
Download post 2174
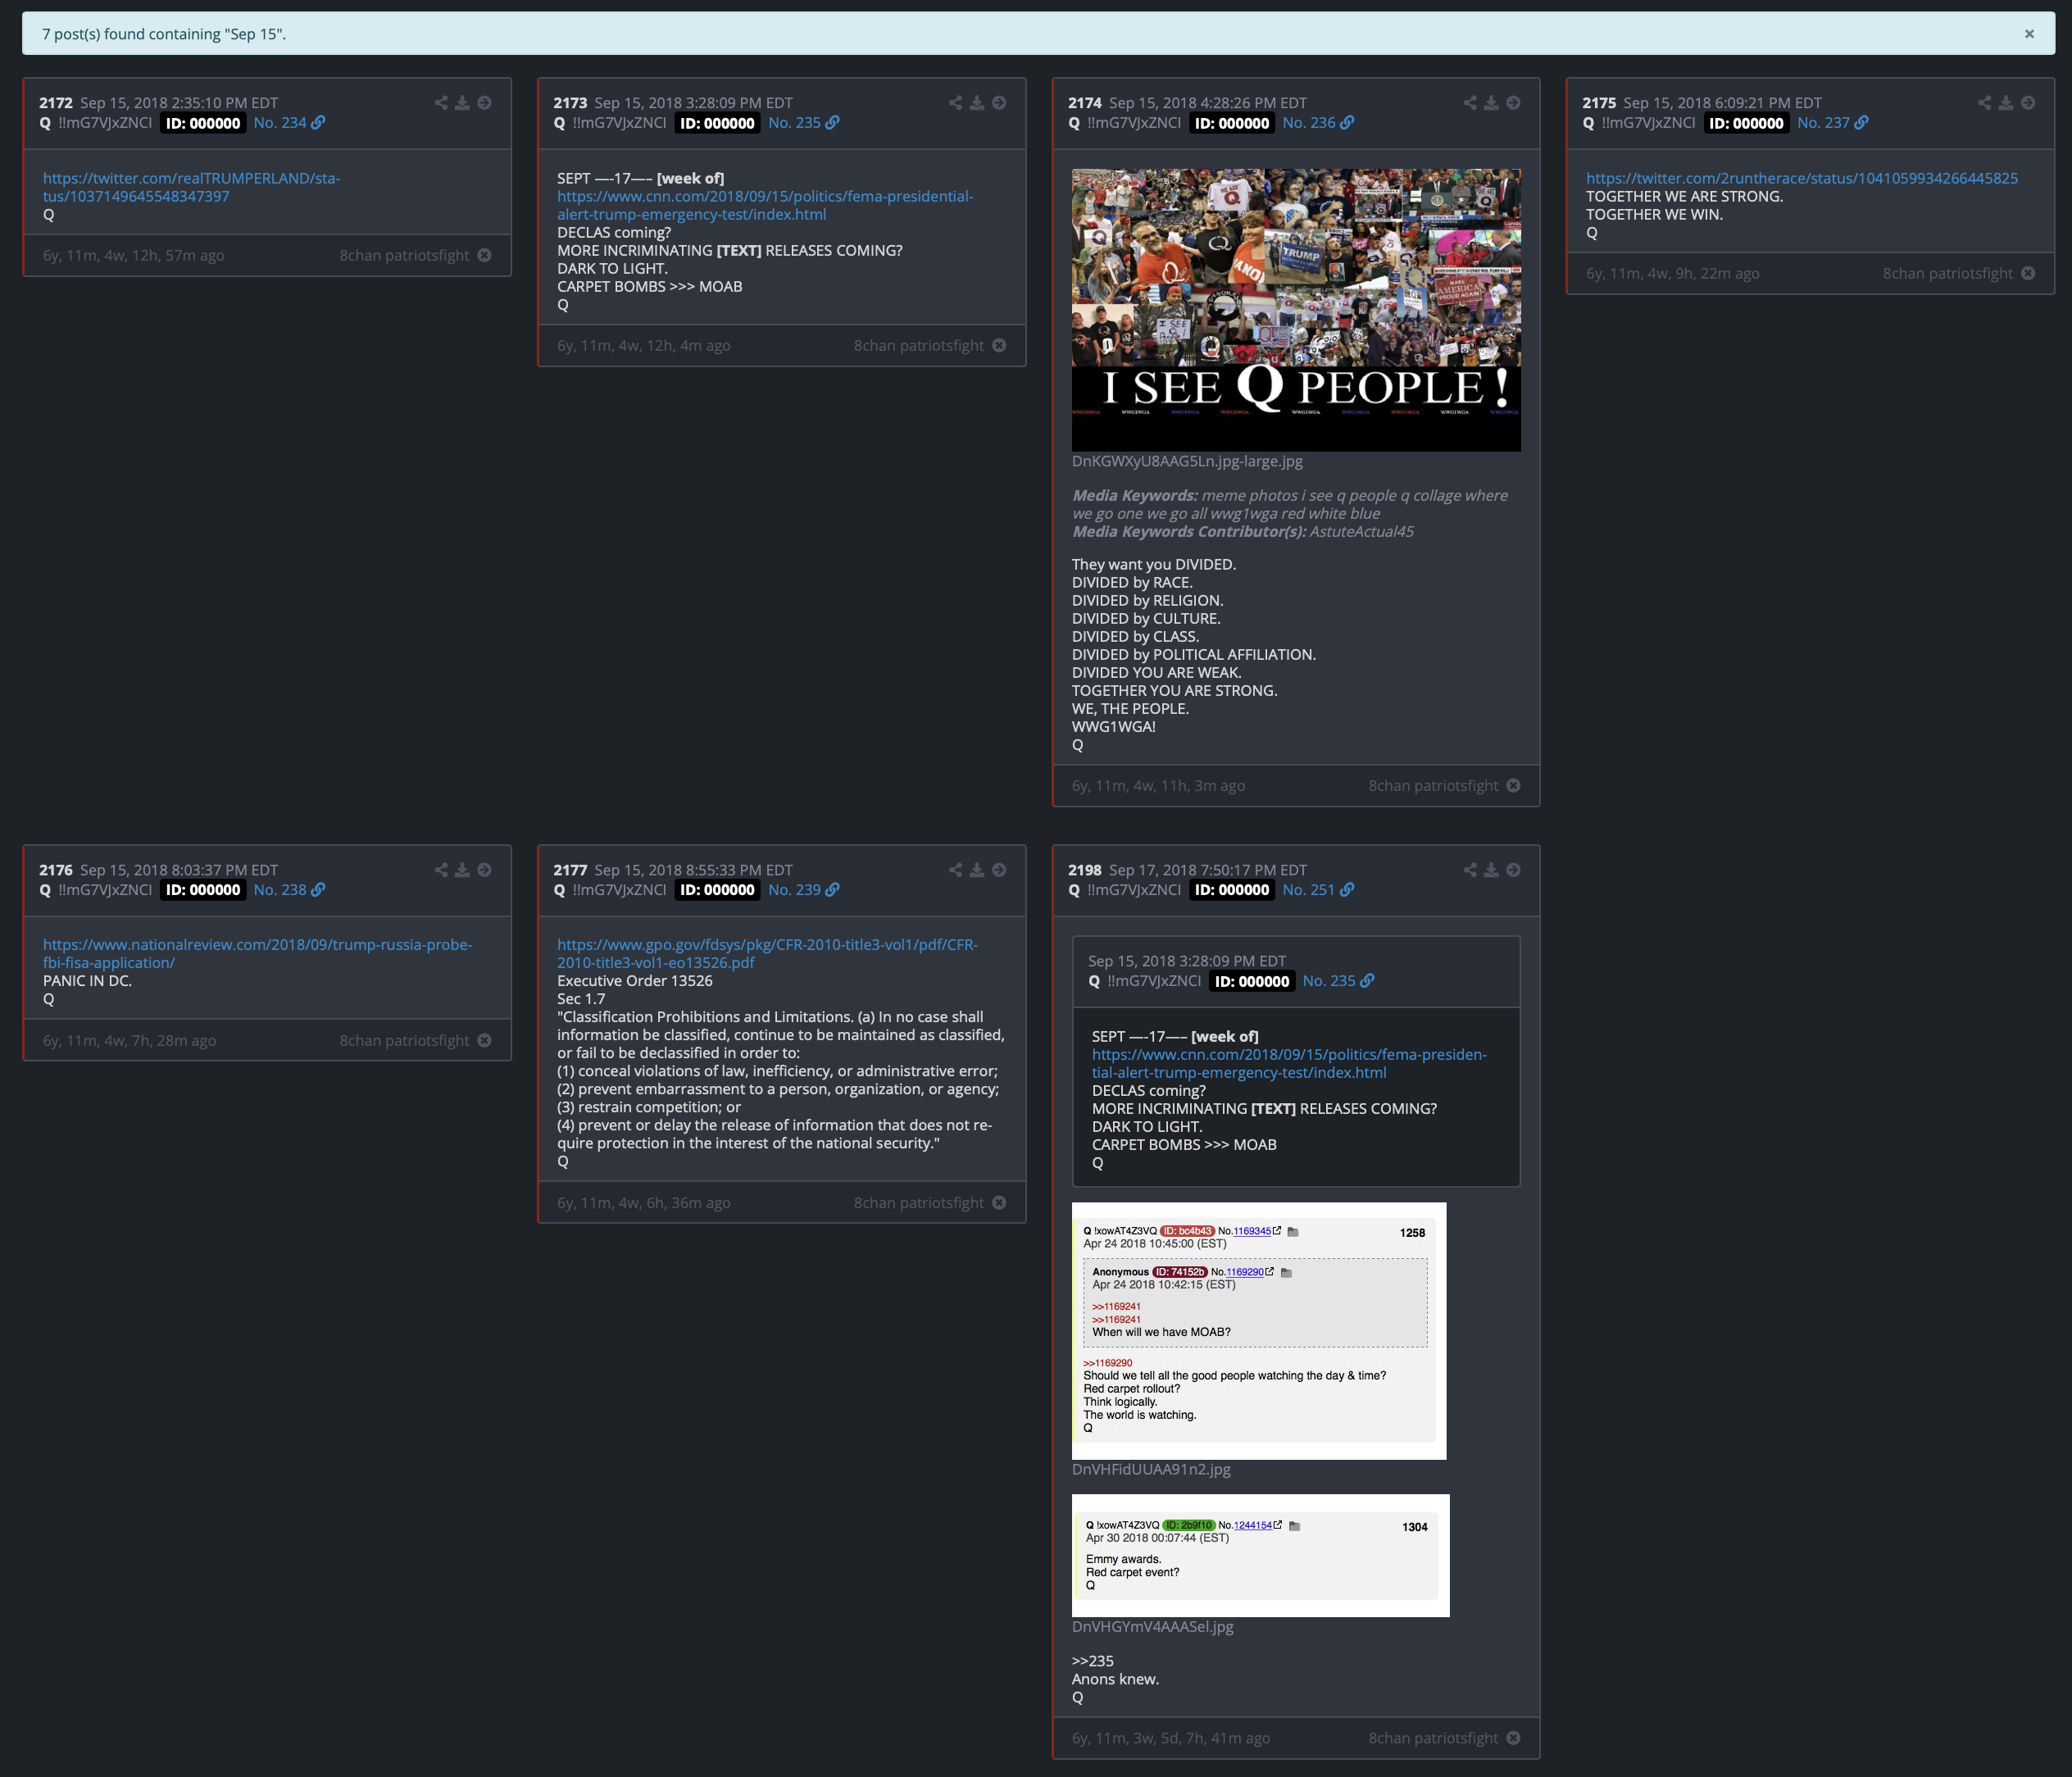[1491, 103]
